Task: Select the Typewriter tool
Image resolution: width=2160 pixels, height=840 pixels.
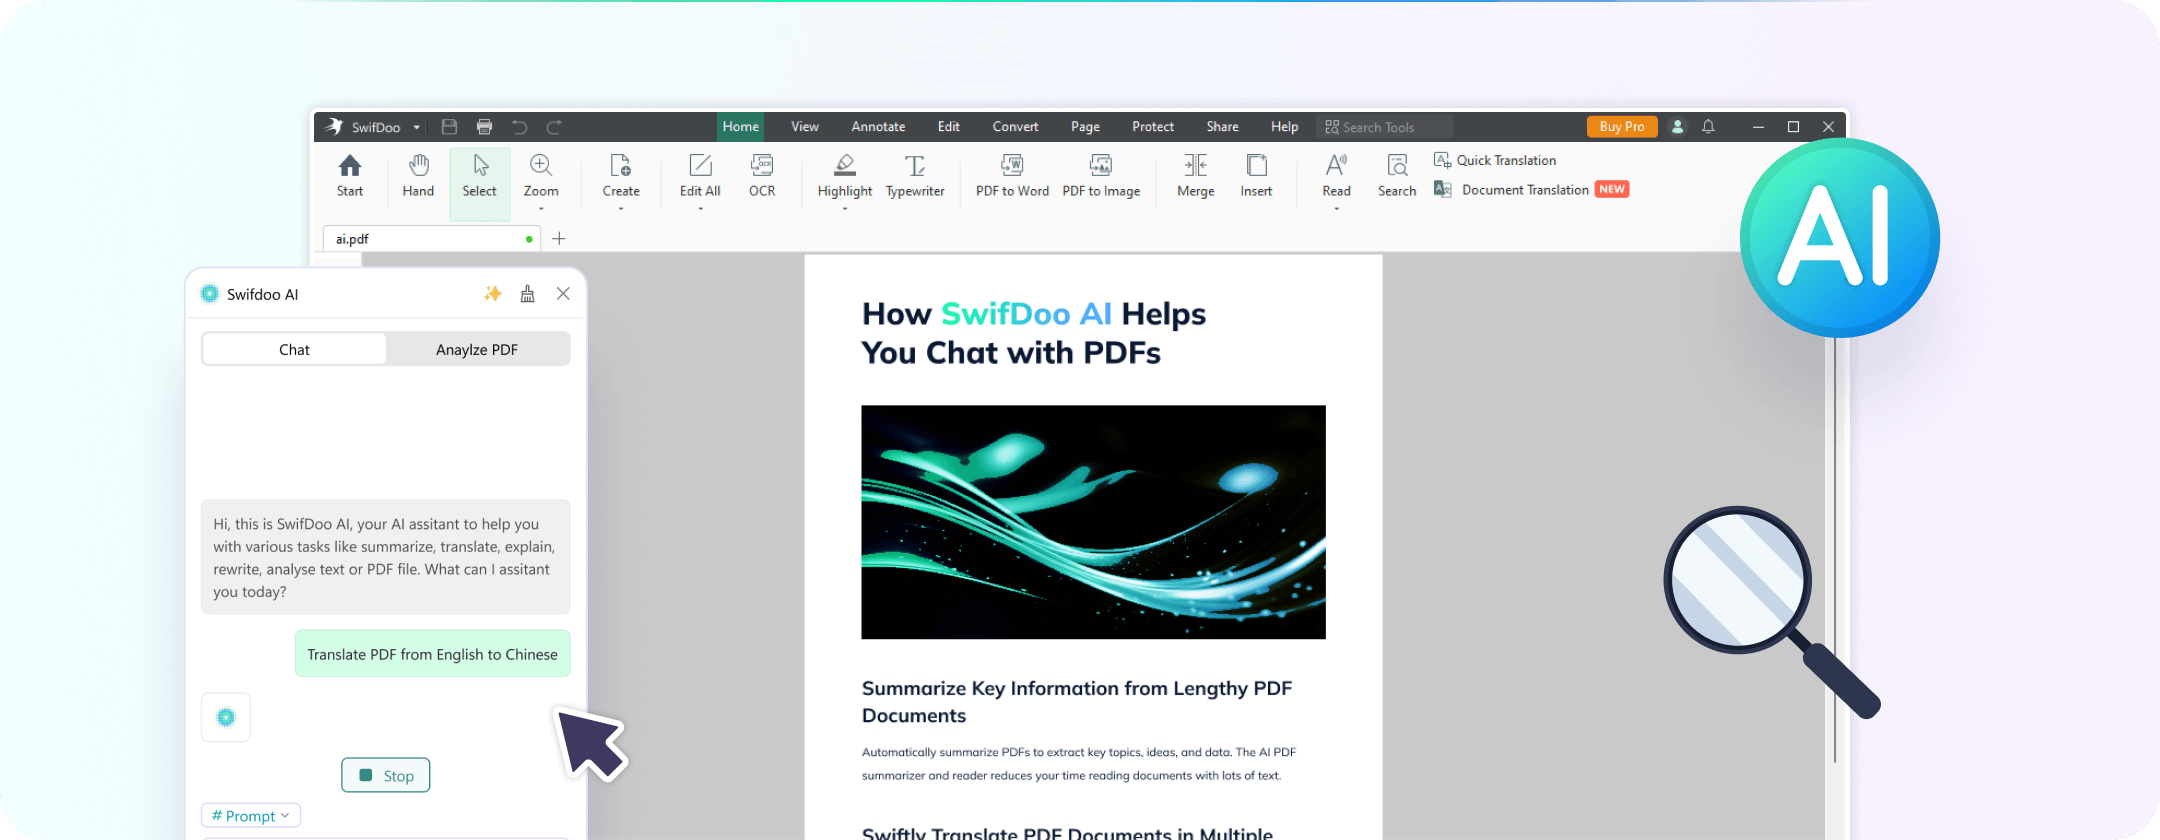Action: coord(915,176)
